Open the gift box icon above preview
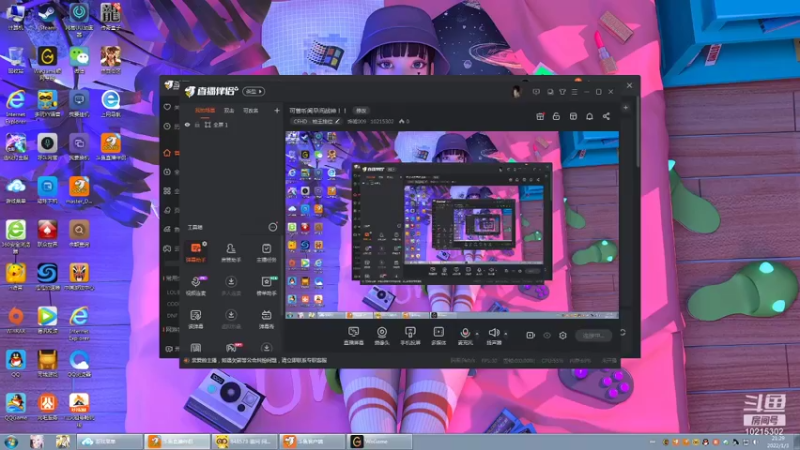 [540, 116]
